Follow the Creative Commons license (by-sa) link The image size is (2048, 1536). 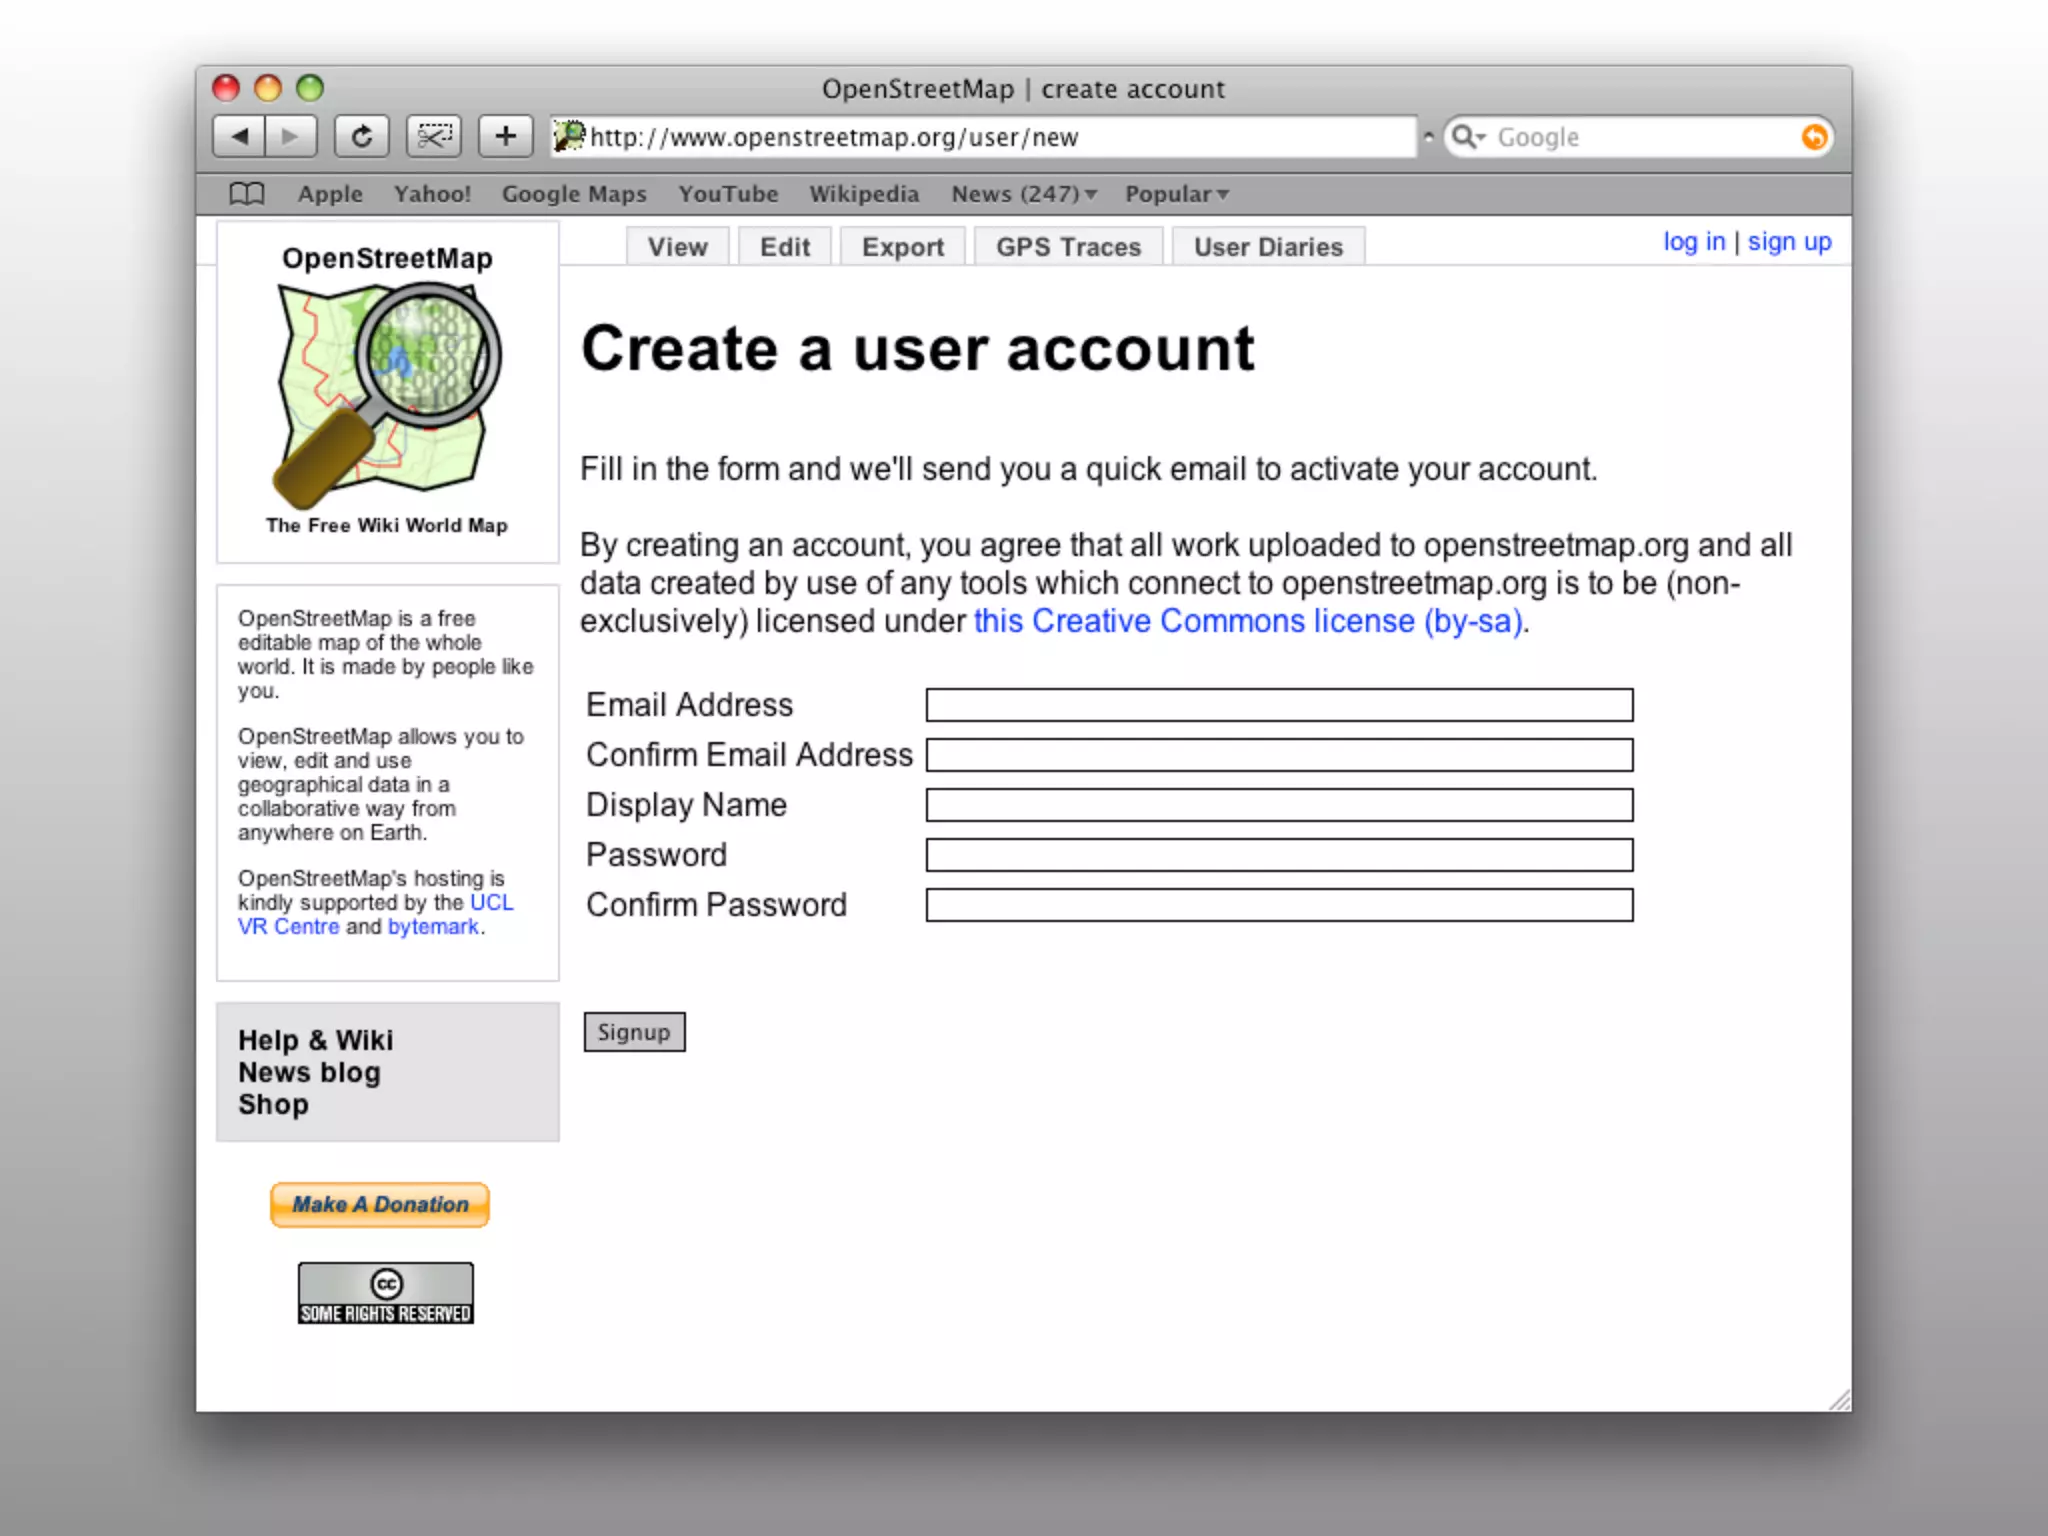click(1248, 621)
